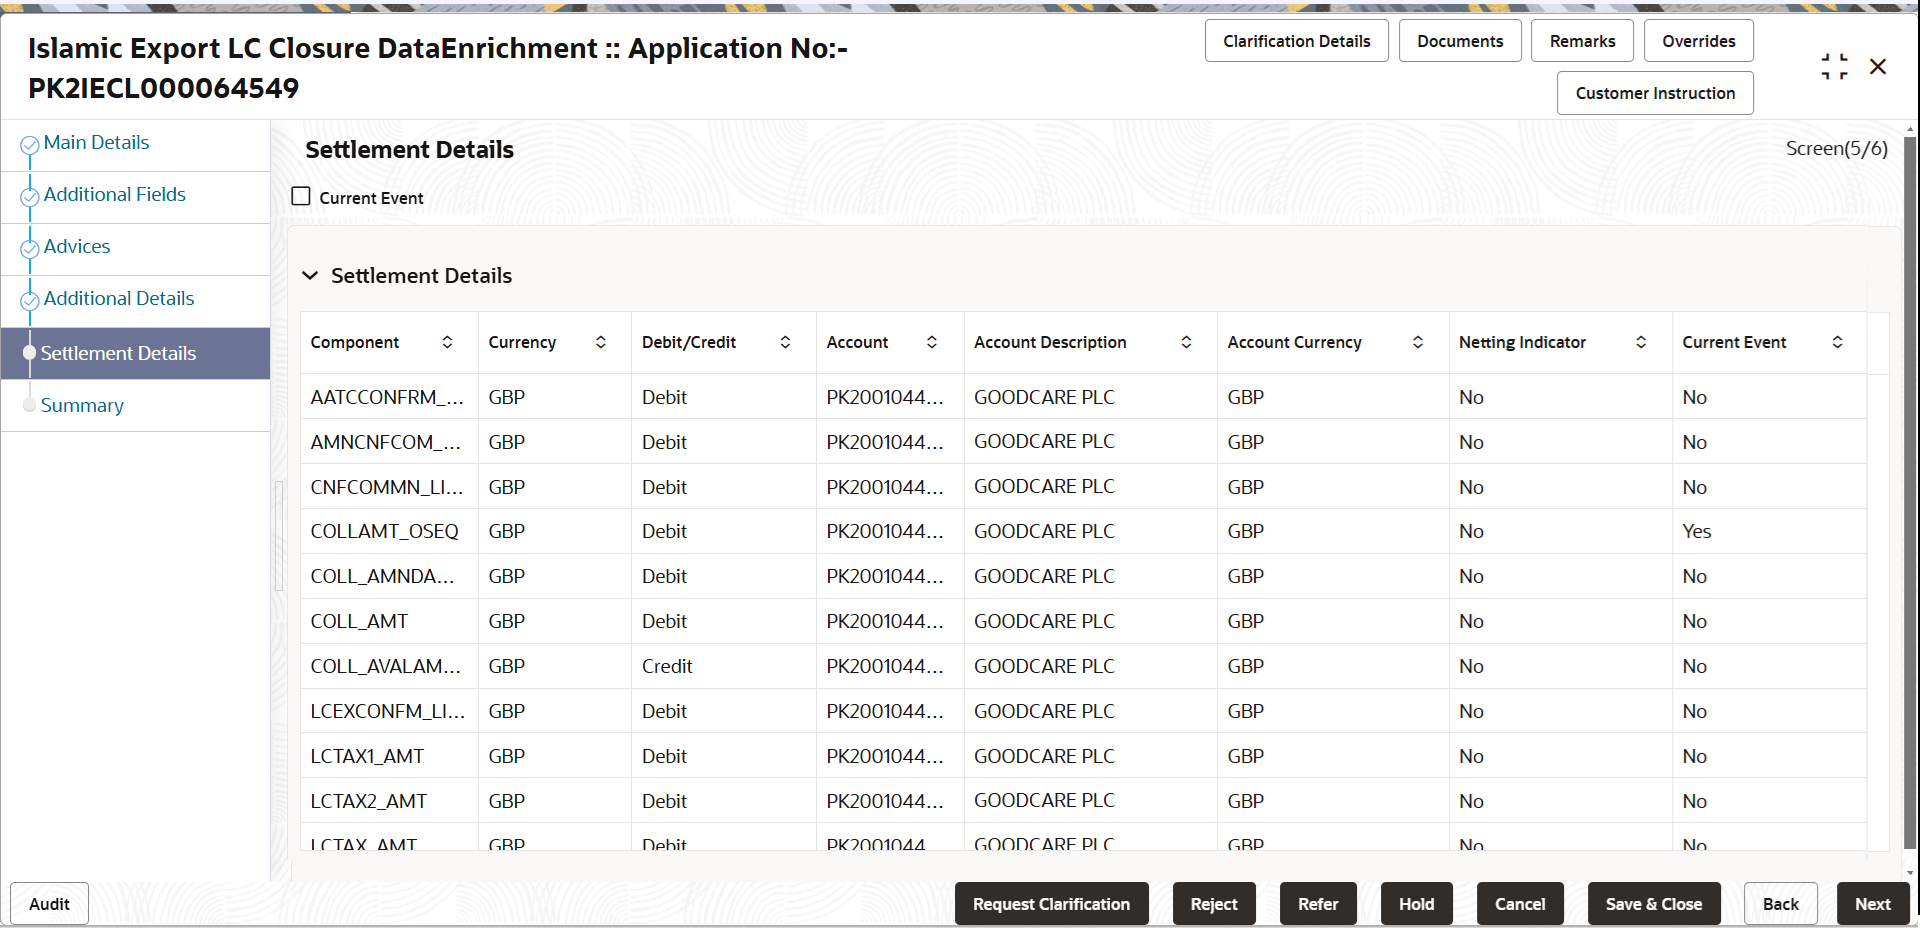
Task: Cancel the data enrichment
Action: (x=1520, y=904)
